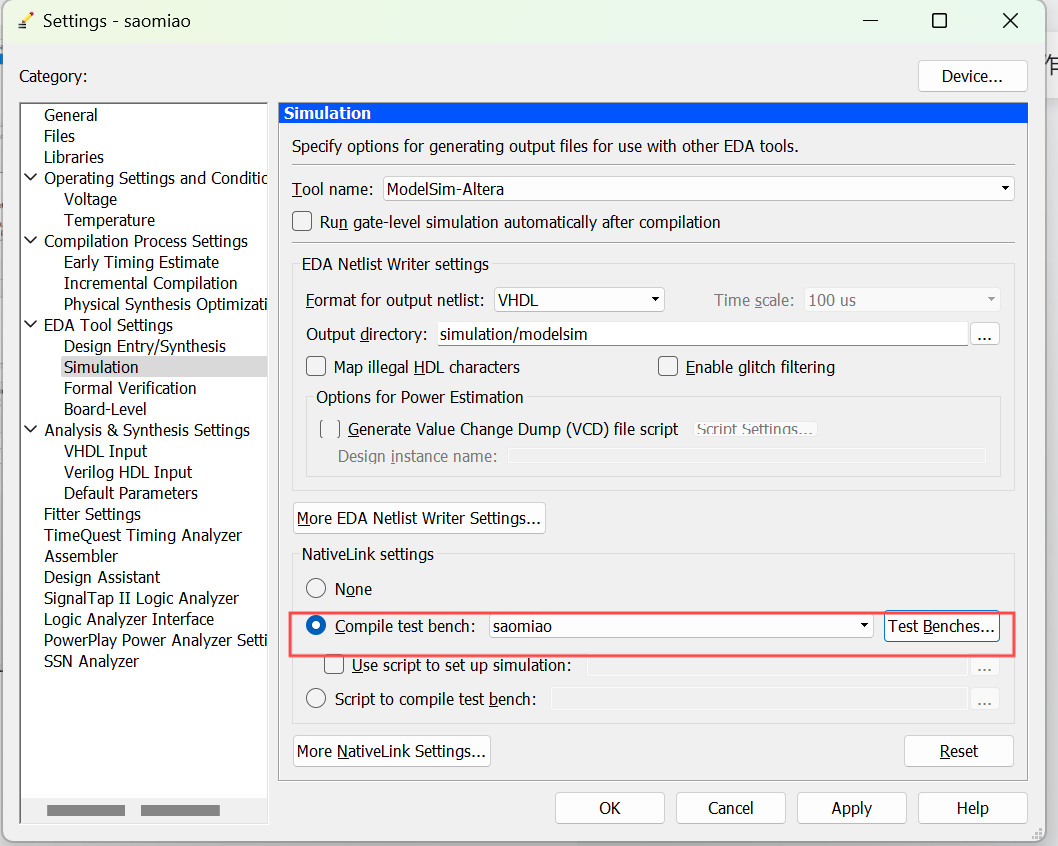The width and height of the screenshot is (1058, 846).
Task: Click the Settings window title icon
Action: [x=26, y=21]
